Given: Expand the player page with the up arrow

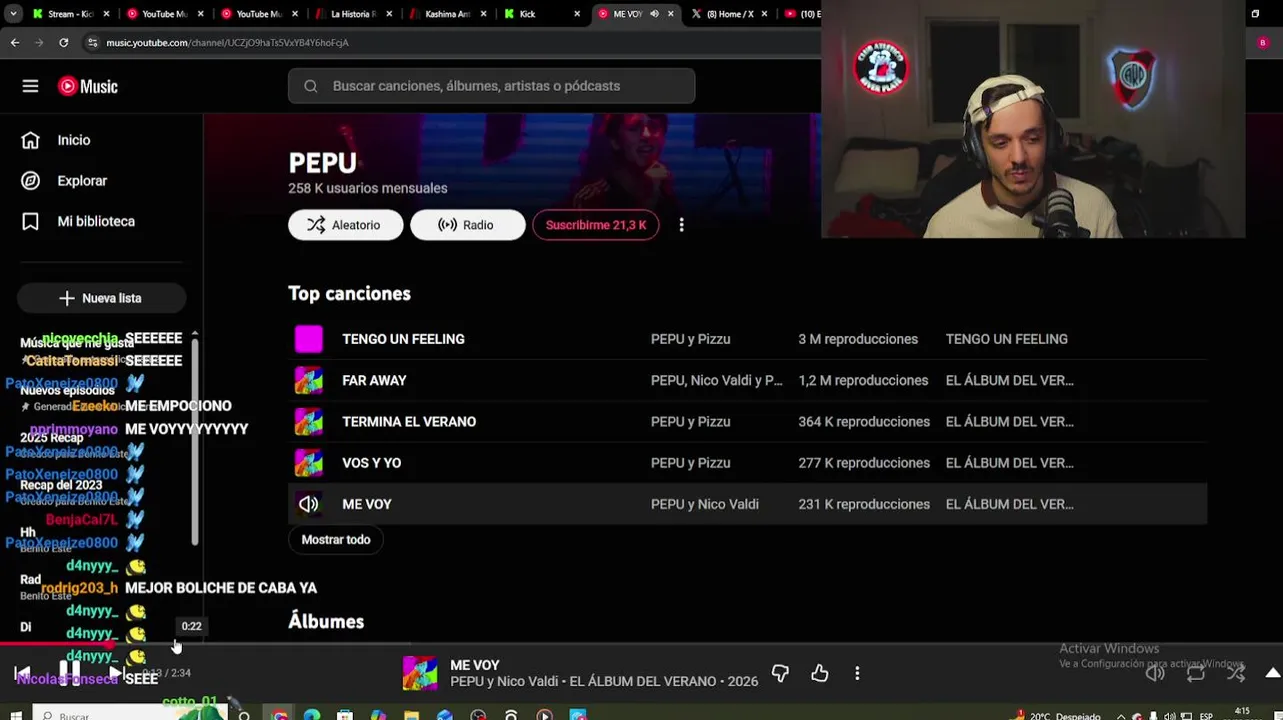Looking at the screenshot, I should pos(1273,673).
